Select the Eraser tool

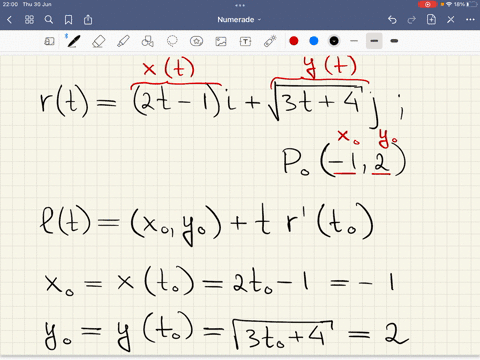coord(98,41)
